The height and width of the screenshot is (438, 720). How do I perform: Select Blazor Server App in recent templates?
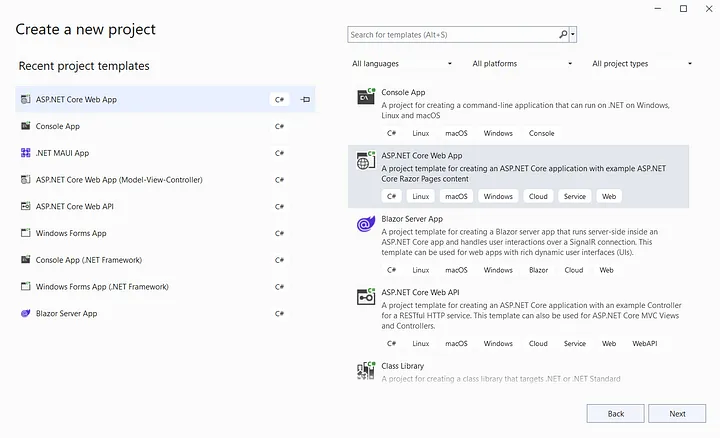66,313
